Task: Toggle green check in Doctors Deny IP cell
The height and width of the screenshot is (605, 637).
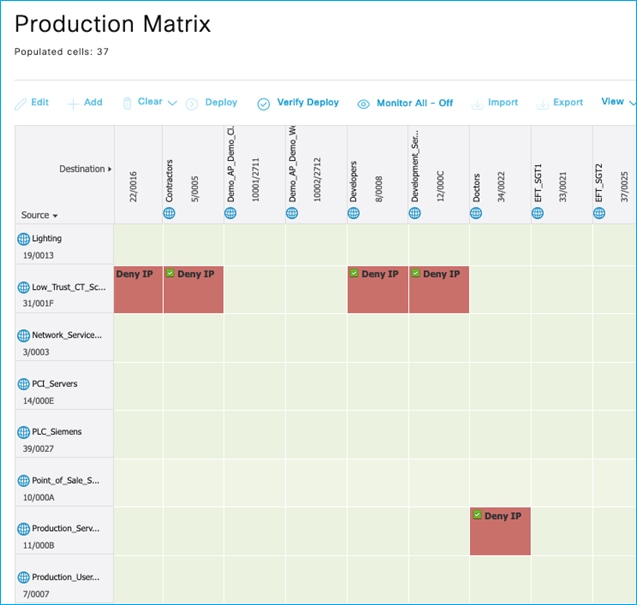Action: [x=477, y=515]
